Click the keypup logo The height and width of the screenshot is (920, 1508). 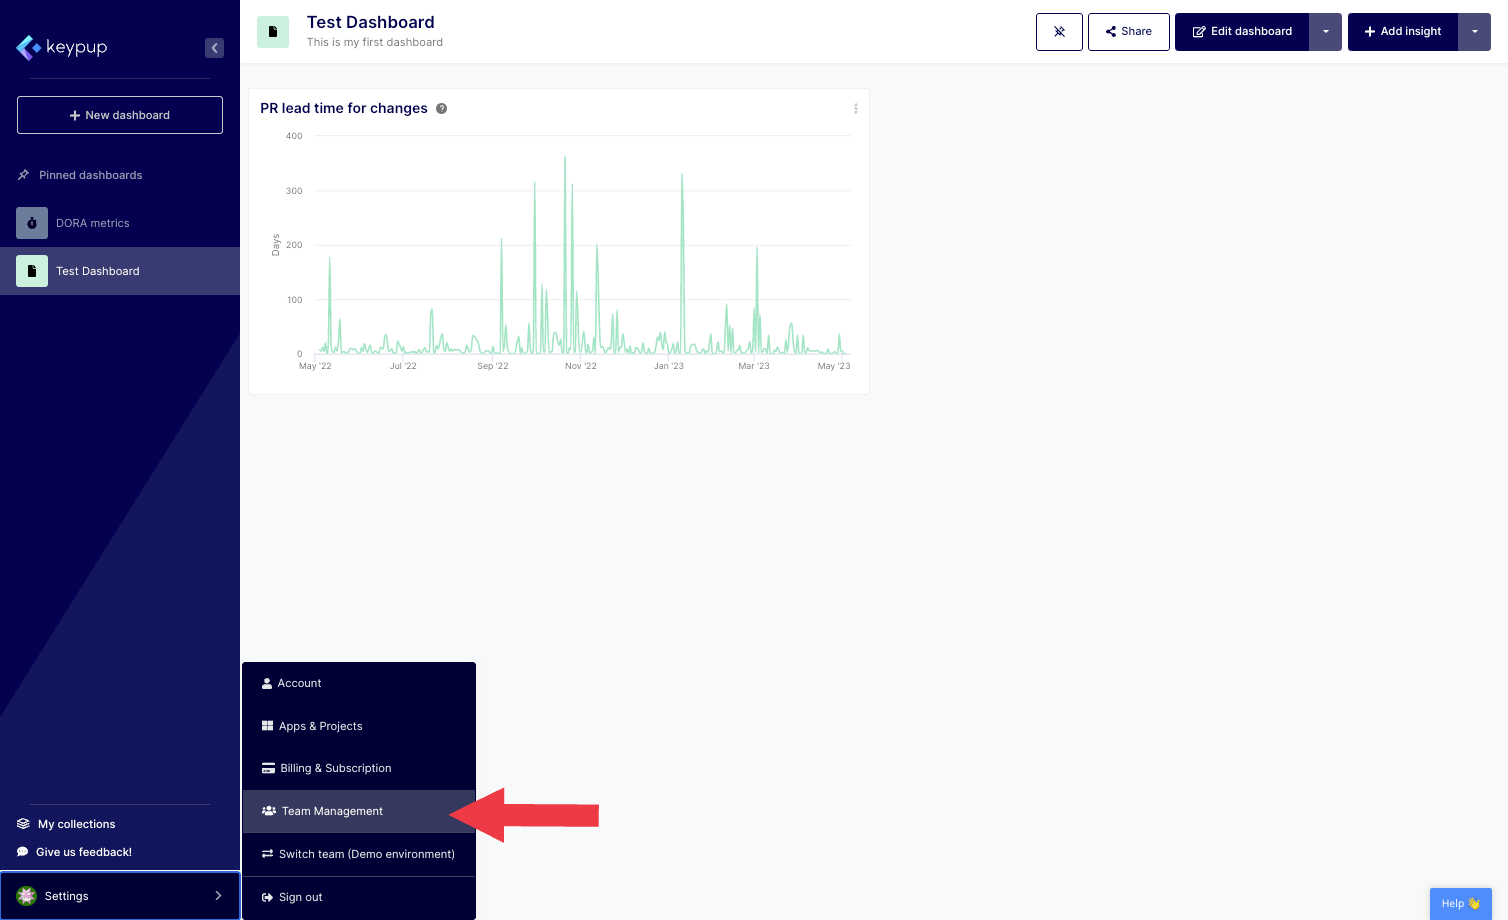[62, 47]
